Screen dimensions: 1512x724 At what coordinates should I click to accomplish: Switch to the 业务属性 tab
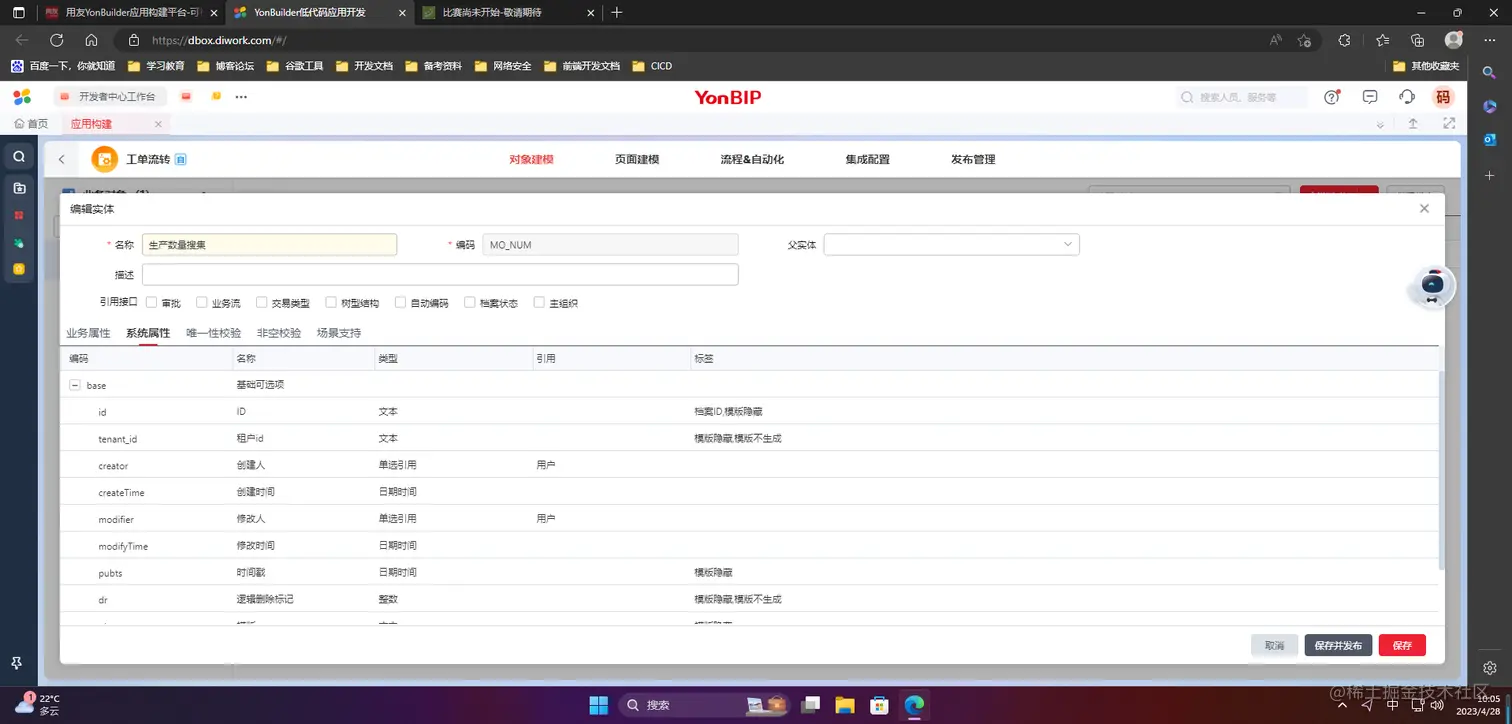click(x=88, y=332)
